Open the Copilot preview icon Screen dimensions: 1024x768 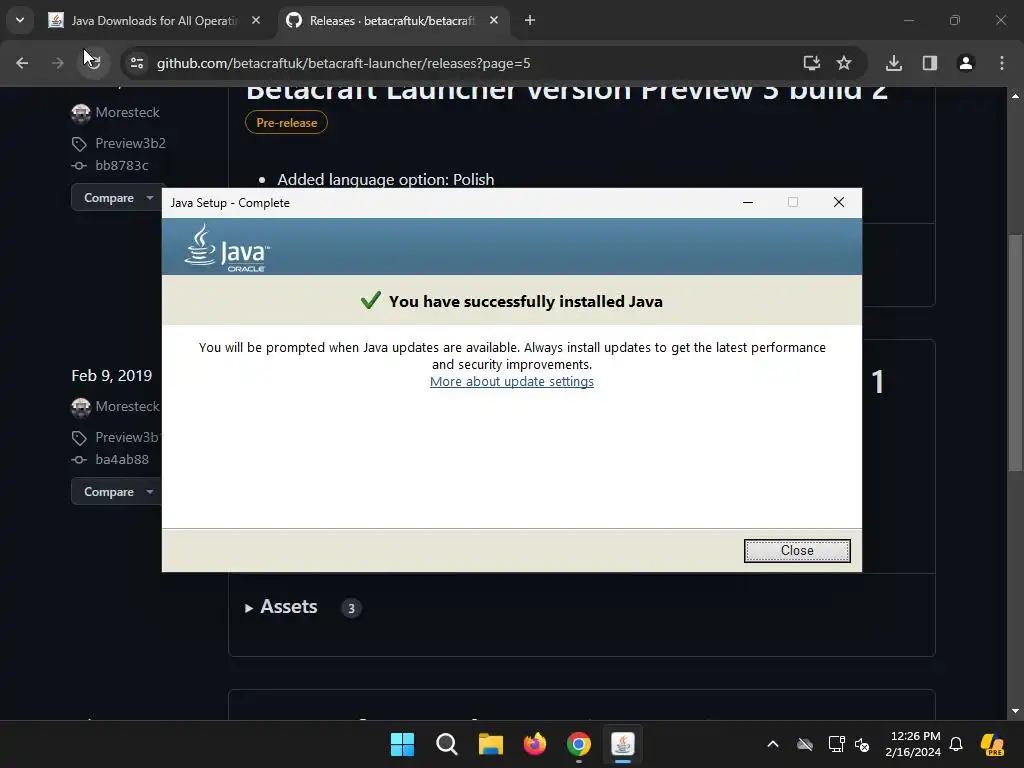click(x=993, y=744)
